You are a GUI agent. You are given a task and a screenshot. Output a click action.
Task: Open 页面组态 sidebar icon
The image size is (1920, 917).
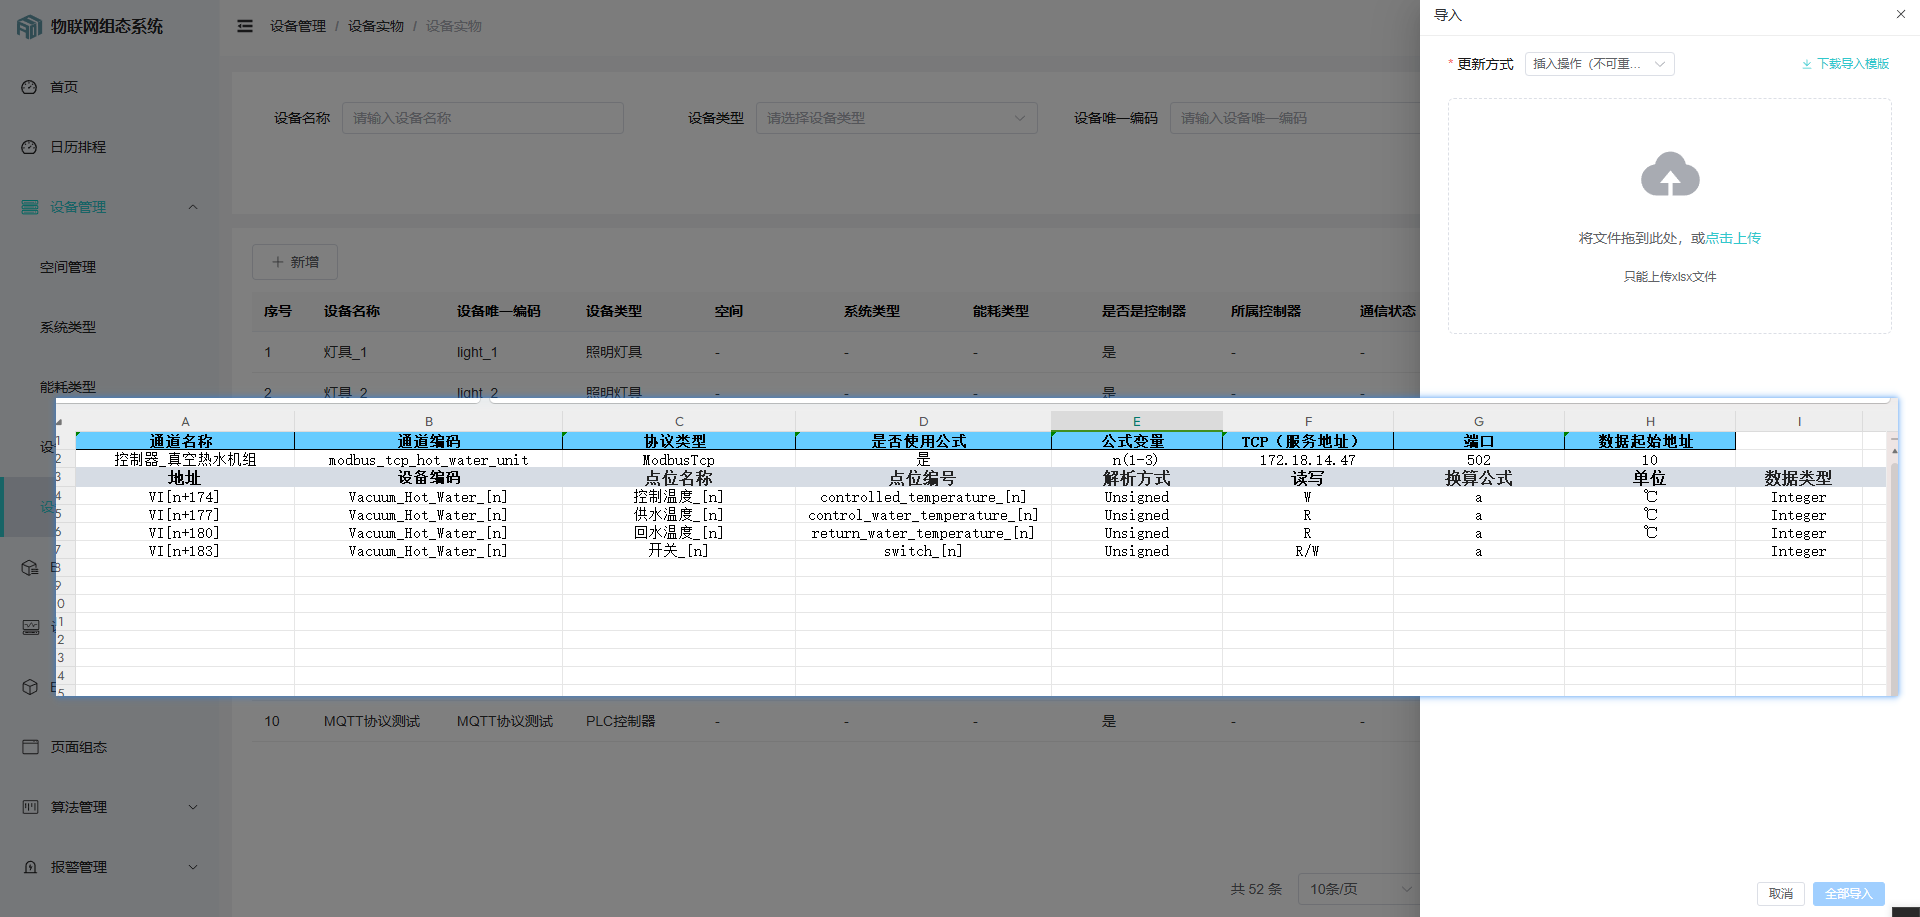[30, 747]
